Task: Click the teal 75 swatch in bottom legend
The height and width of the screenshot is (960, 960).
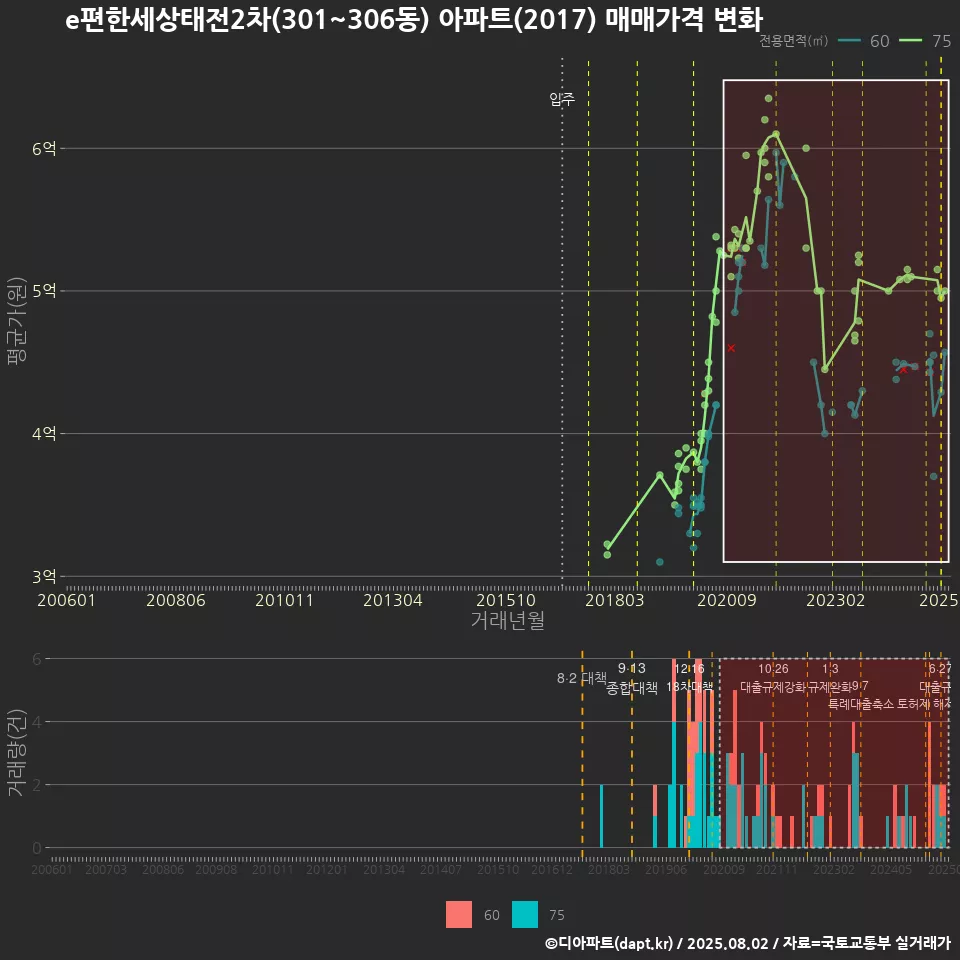Action: (x=525, y=914)
